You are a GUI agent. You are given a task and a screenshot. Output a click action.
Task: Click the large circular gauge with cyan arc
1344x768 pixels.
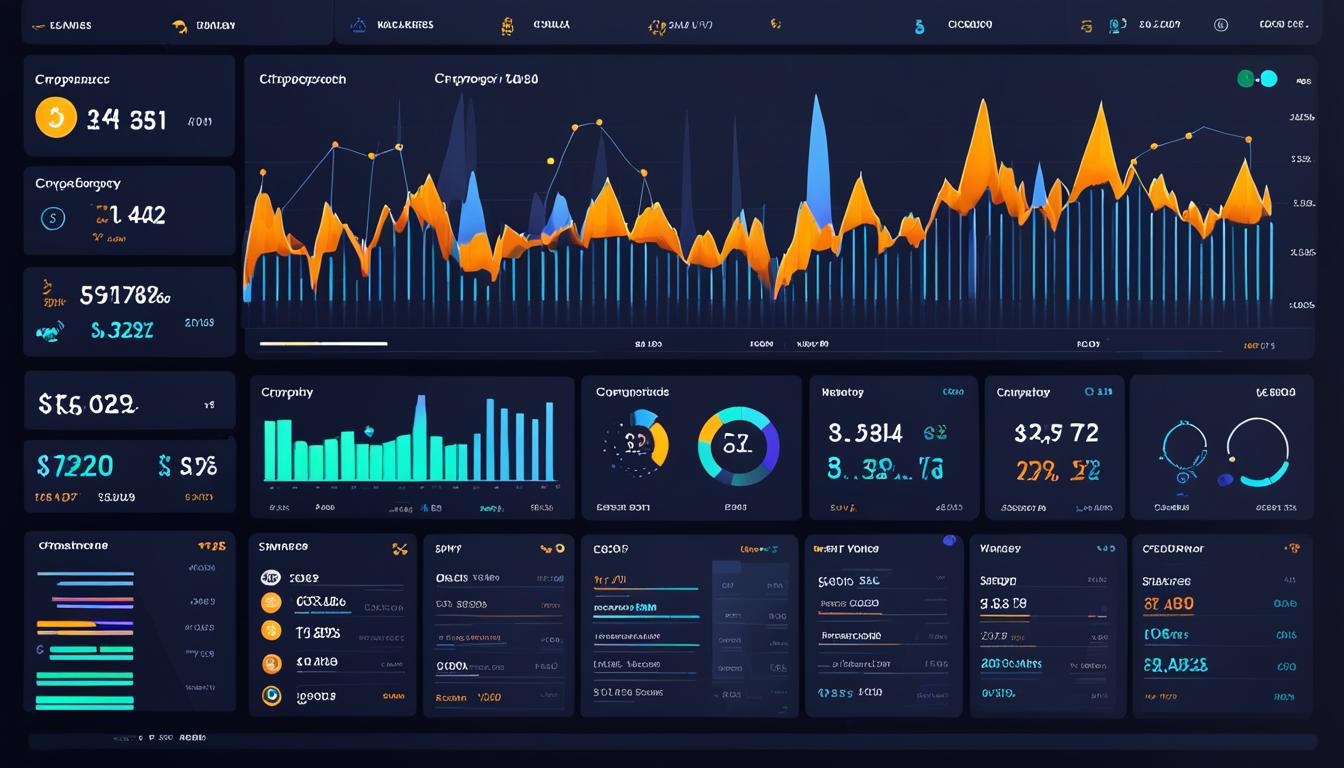pos(1257,452)
